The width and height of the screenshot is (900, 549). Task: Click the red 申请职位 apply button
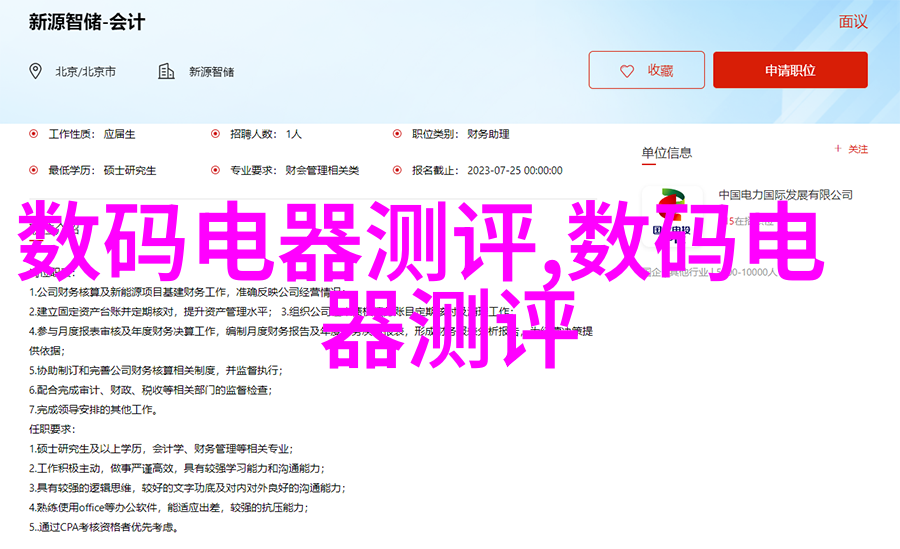790,70
